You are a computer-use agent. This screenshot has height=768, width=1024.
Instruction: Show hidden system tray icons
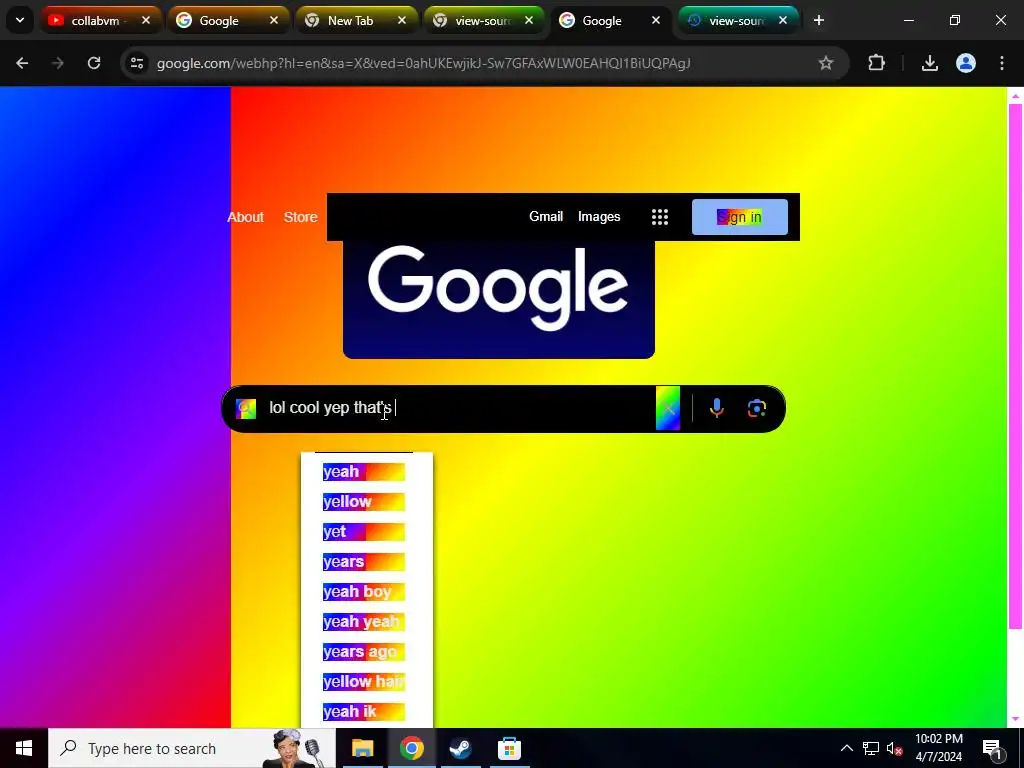click(846, 748)
